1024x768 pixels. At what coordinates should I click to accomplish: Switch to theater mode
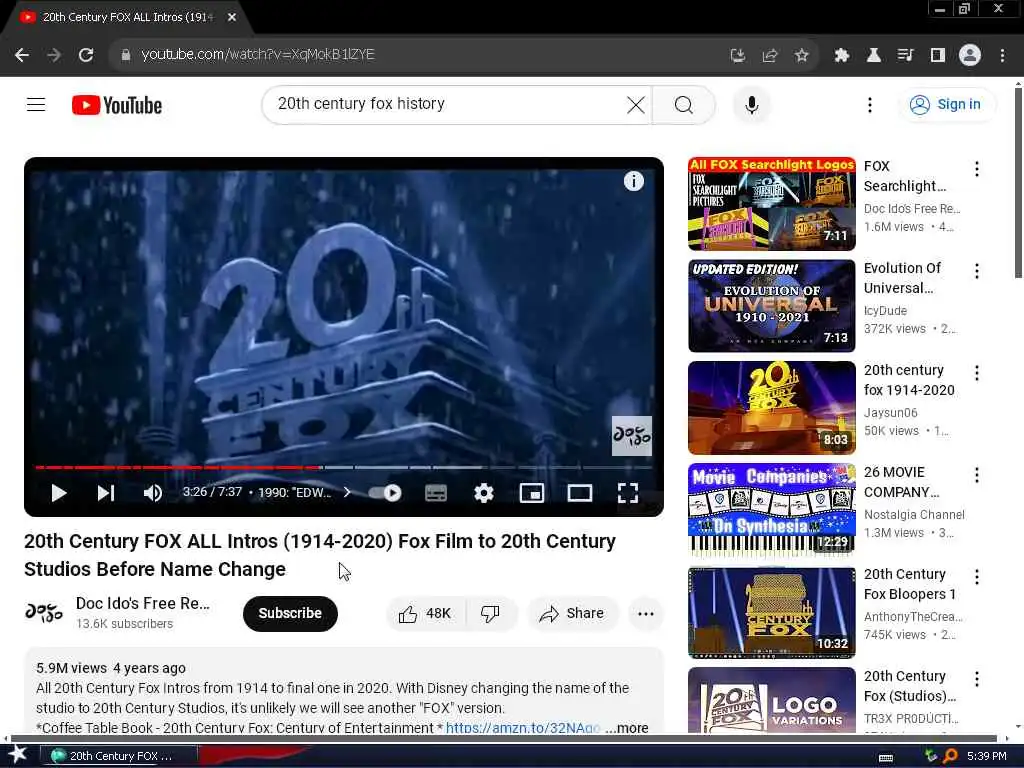579,493
